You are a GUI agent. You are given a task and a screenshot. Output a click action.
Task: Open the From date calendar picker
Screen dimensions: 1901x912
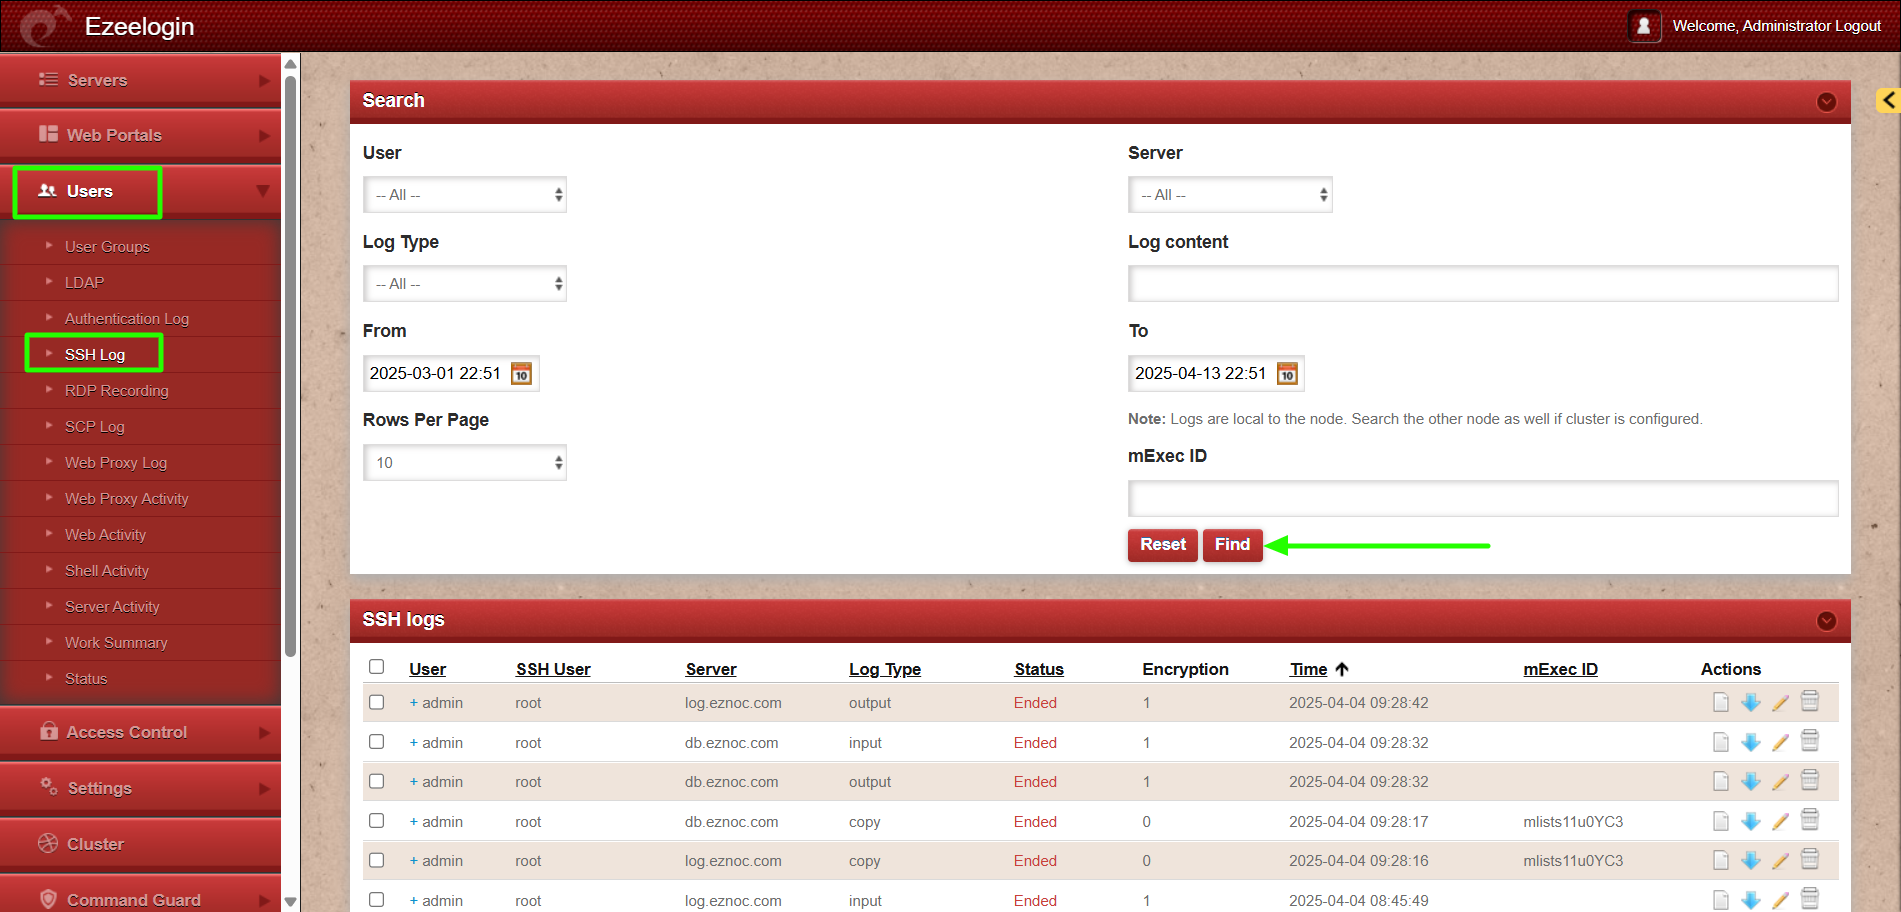521,374
